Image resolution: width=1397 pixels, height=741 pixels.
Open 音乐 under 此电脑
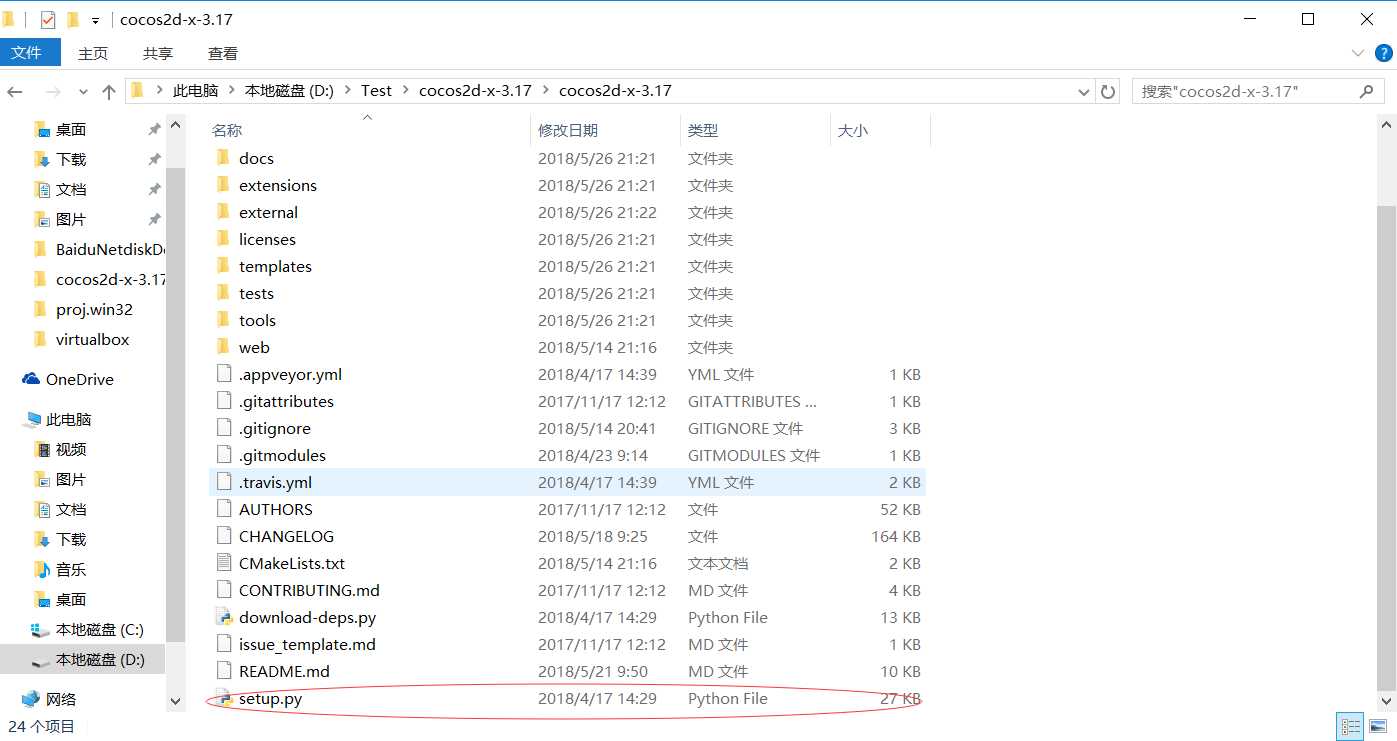(x=71, y=569)
